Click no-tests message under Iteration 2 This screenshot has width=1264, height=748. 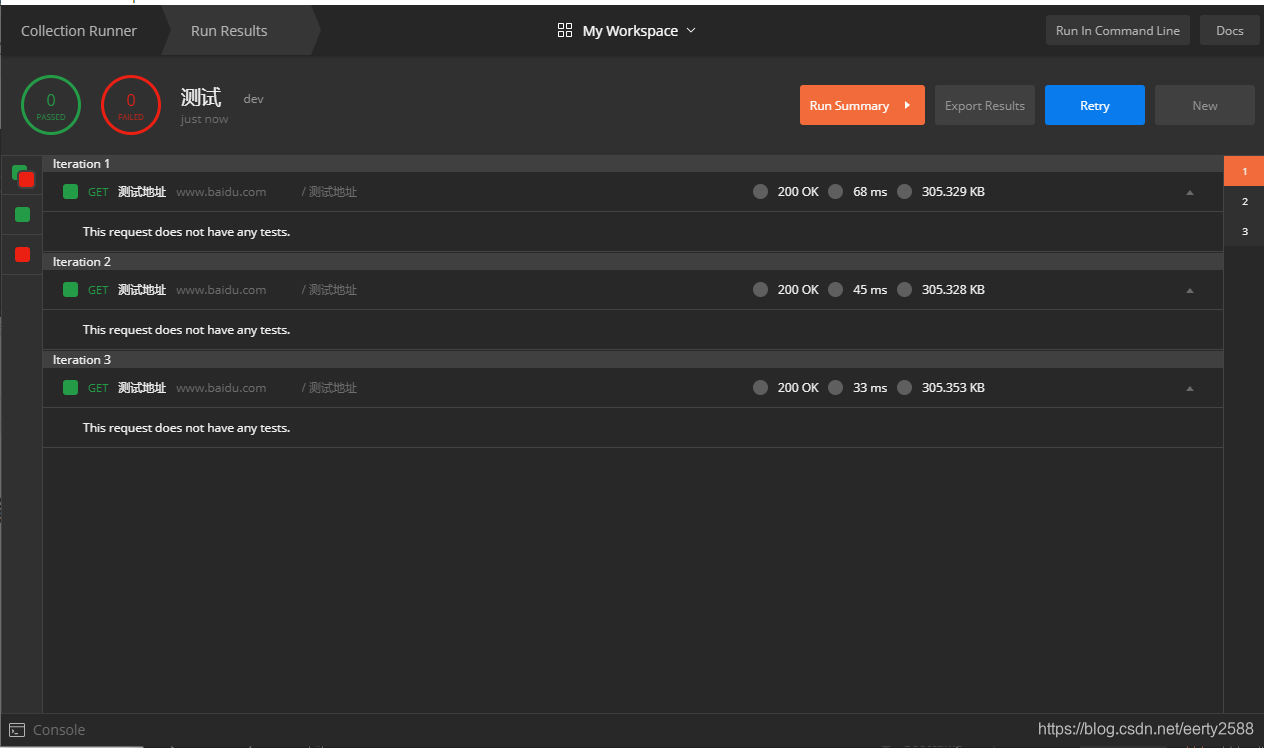pyautogui.click(x=186, y=330)
